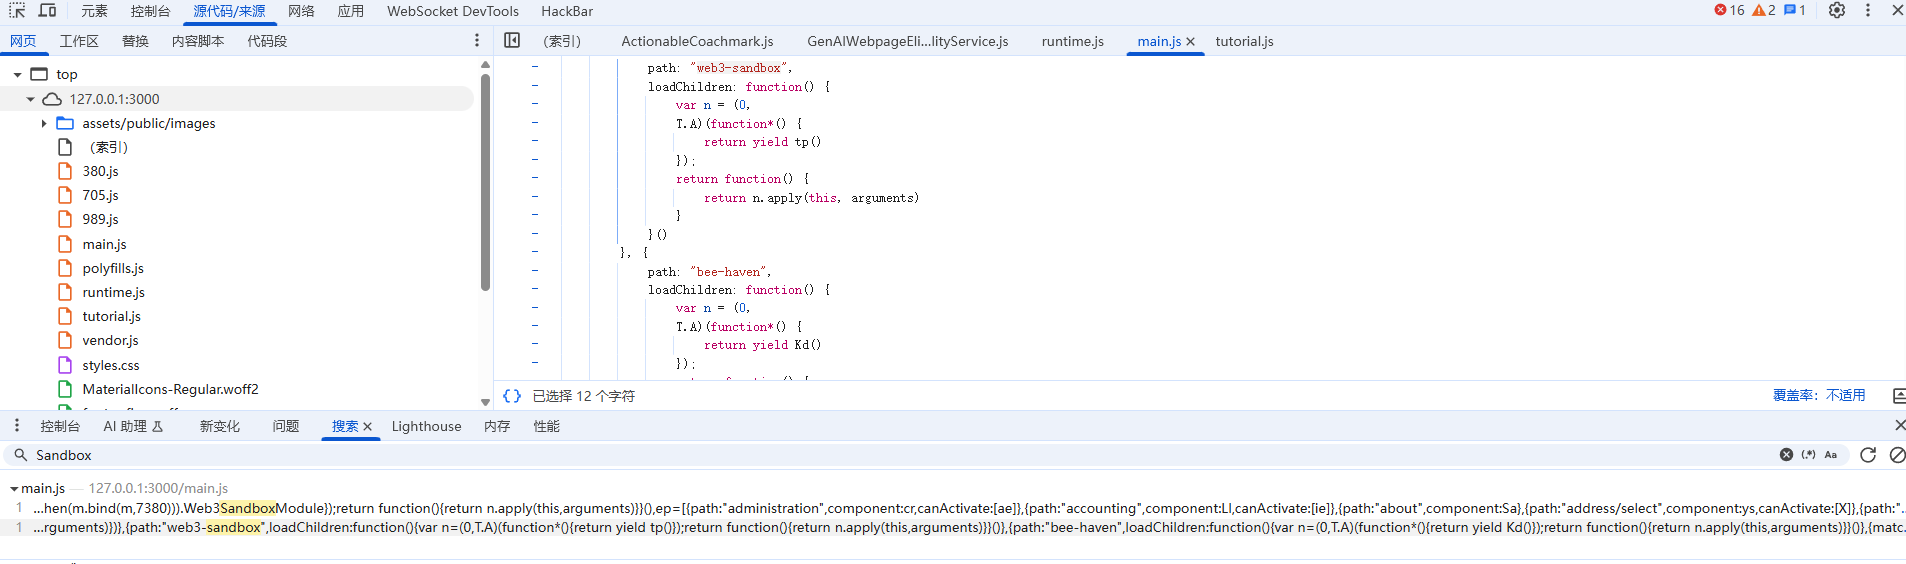Open the (索引) editor tab
Screen dimensions: 1906x564
pos(562,41)
